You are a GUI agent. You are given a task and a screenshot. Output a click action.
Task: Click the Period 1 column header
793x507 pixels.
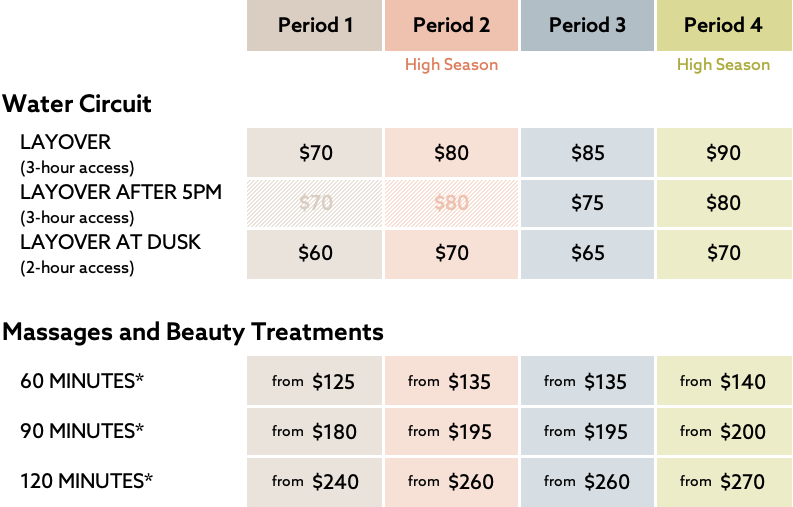coord(315,26)
